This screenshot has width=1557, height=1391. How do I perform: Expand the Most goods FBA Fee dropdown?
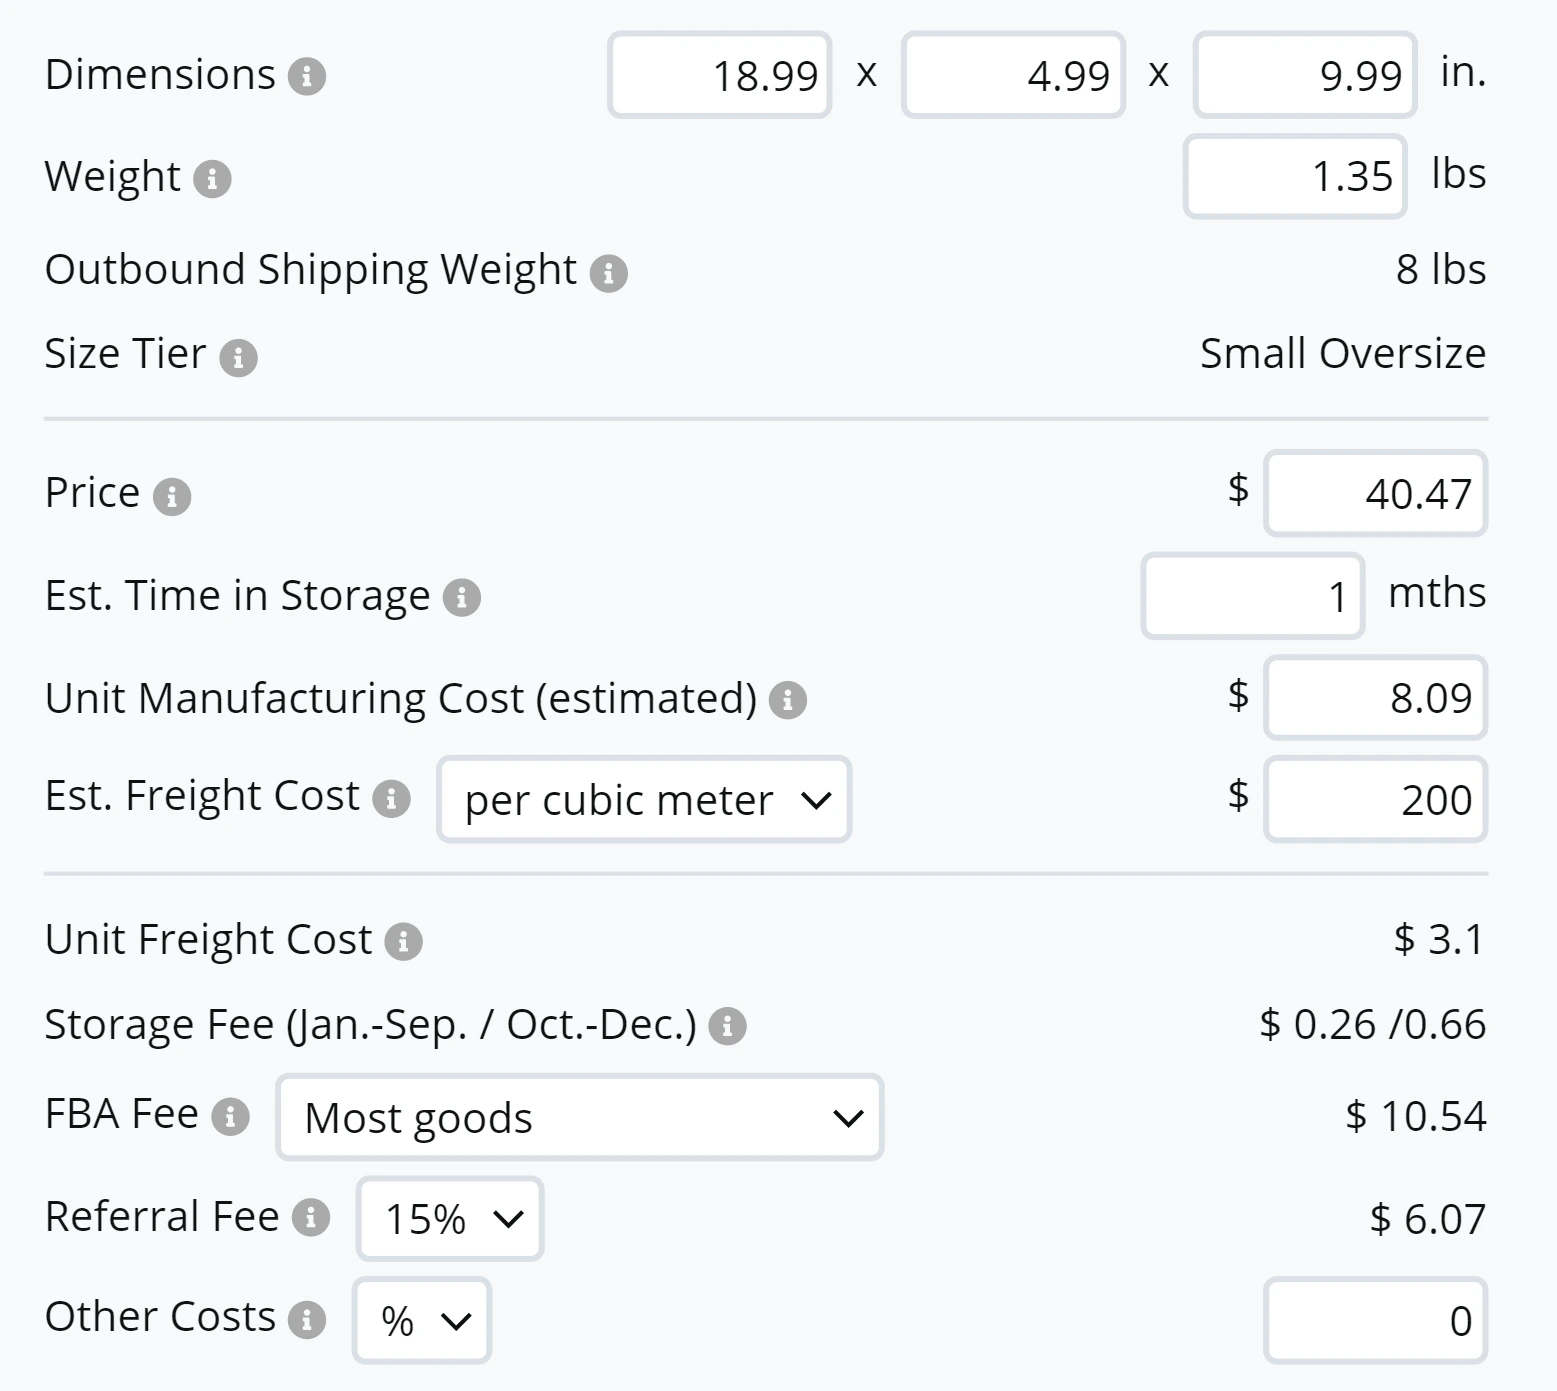coord(580,1118)
